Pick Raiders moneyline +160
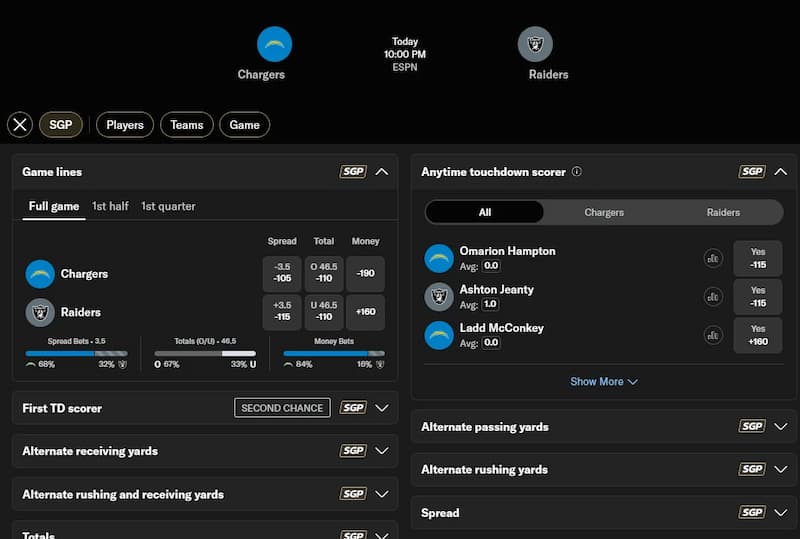Screen dimensions: 800x539 click(x=365, y=311)
